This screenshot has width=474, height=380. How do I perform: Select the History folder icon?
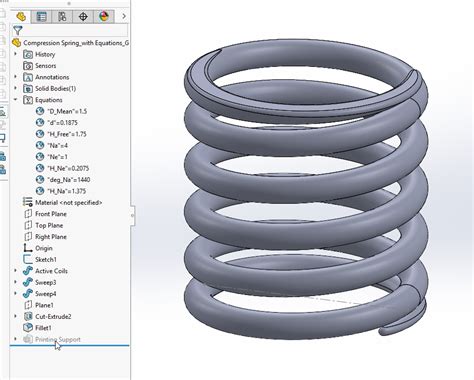28,54
